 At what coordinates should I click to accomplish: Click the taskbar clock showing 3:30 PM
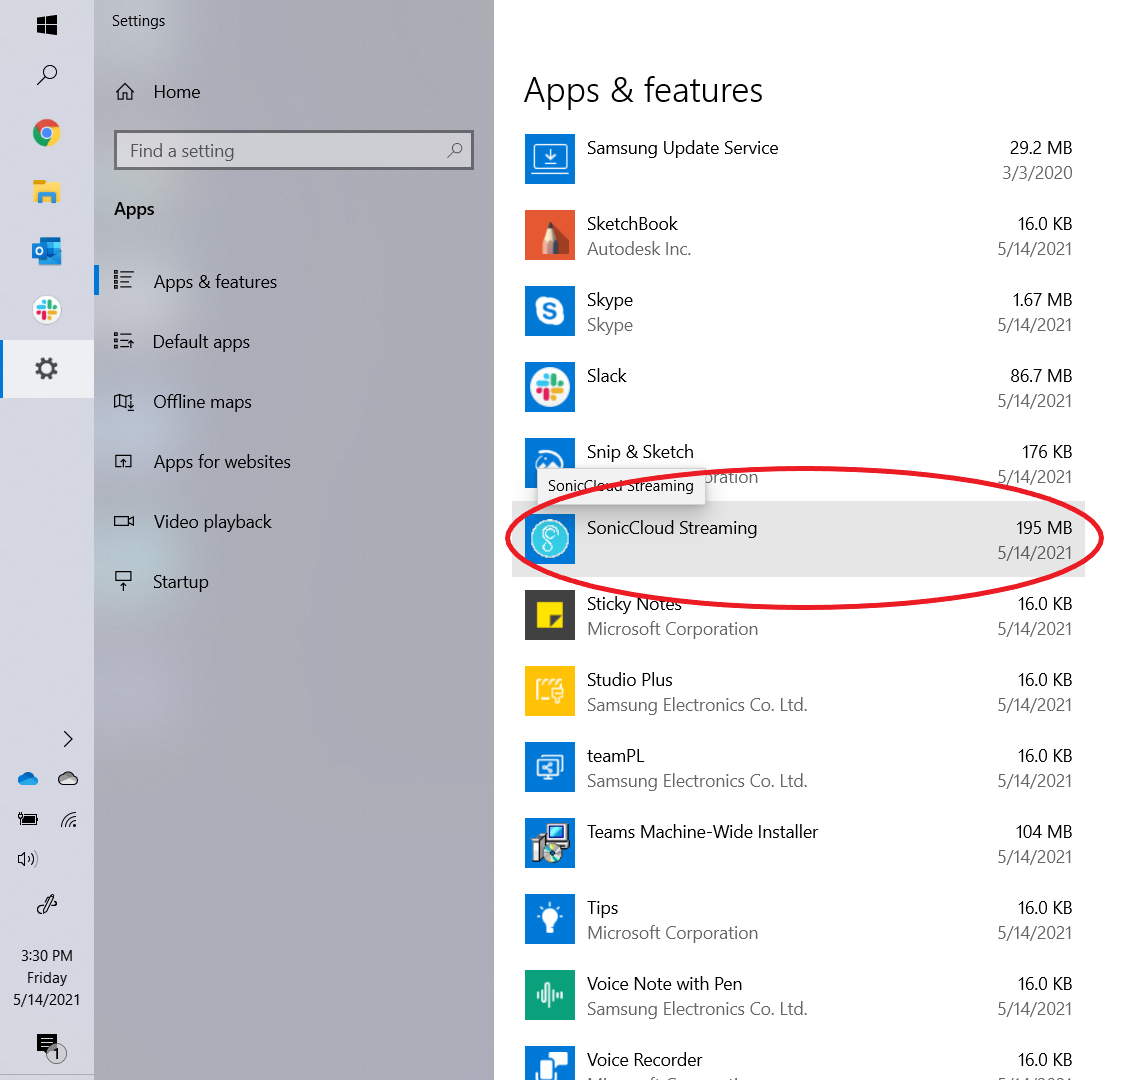tap(47, 977)
